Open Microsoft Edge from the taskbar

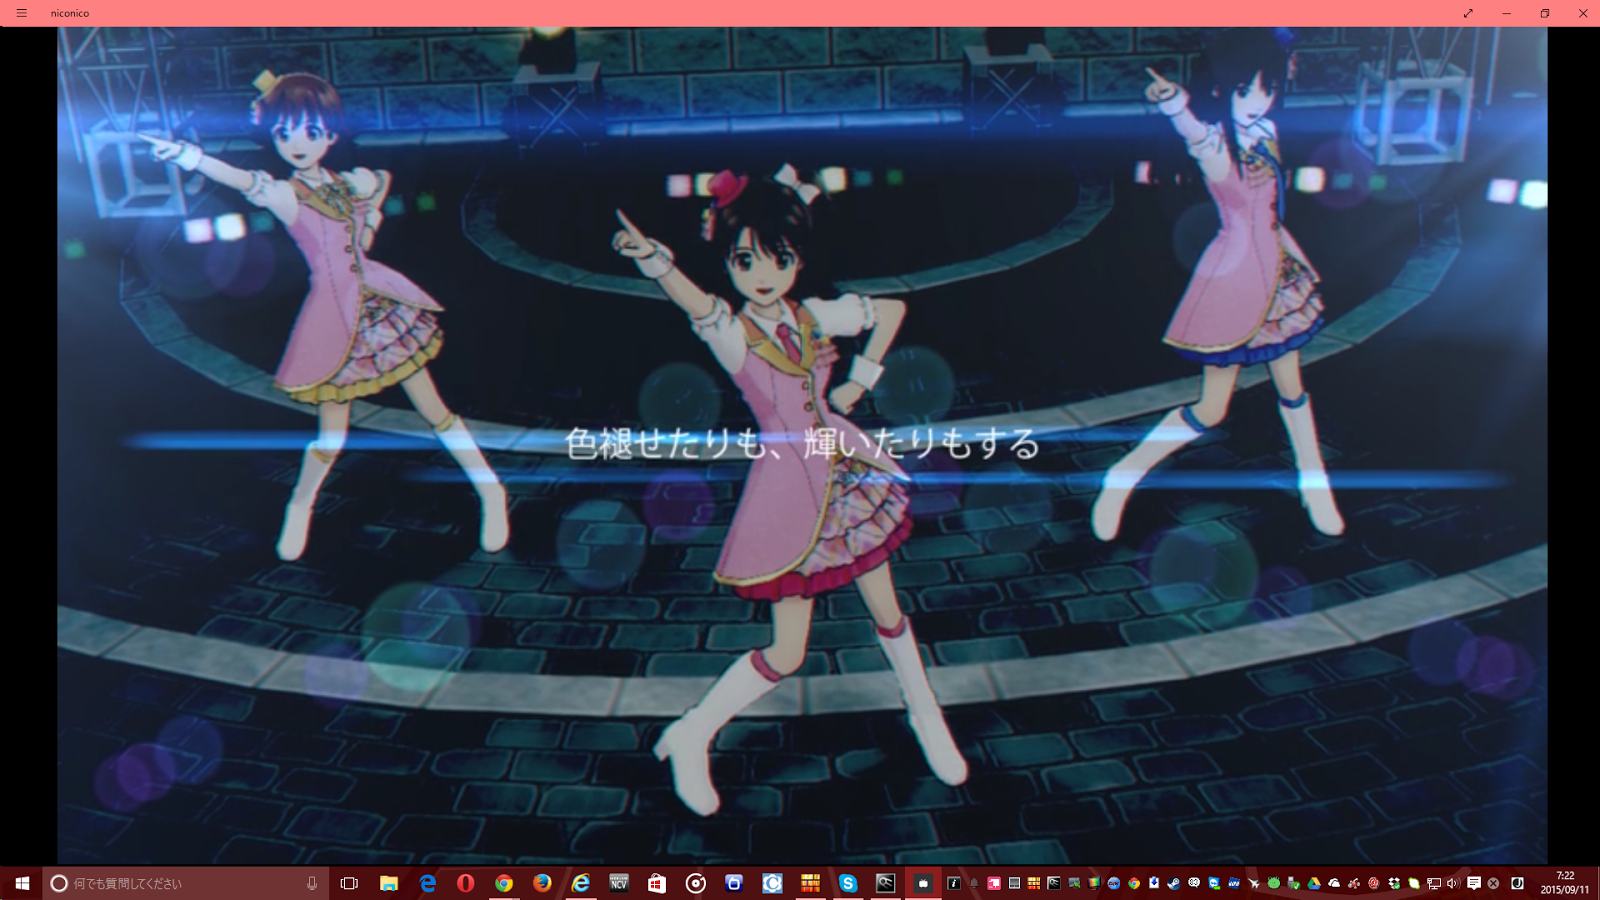click(x=427, y=883)
